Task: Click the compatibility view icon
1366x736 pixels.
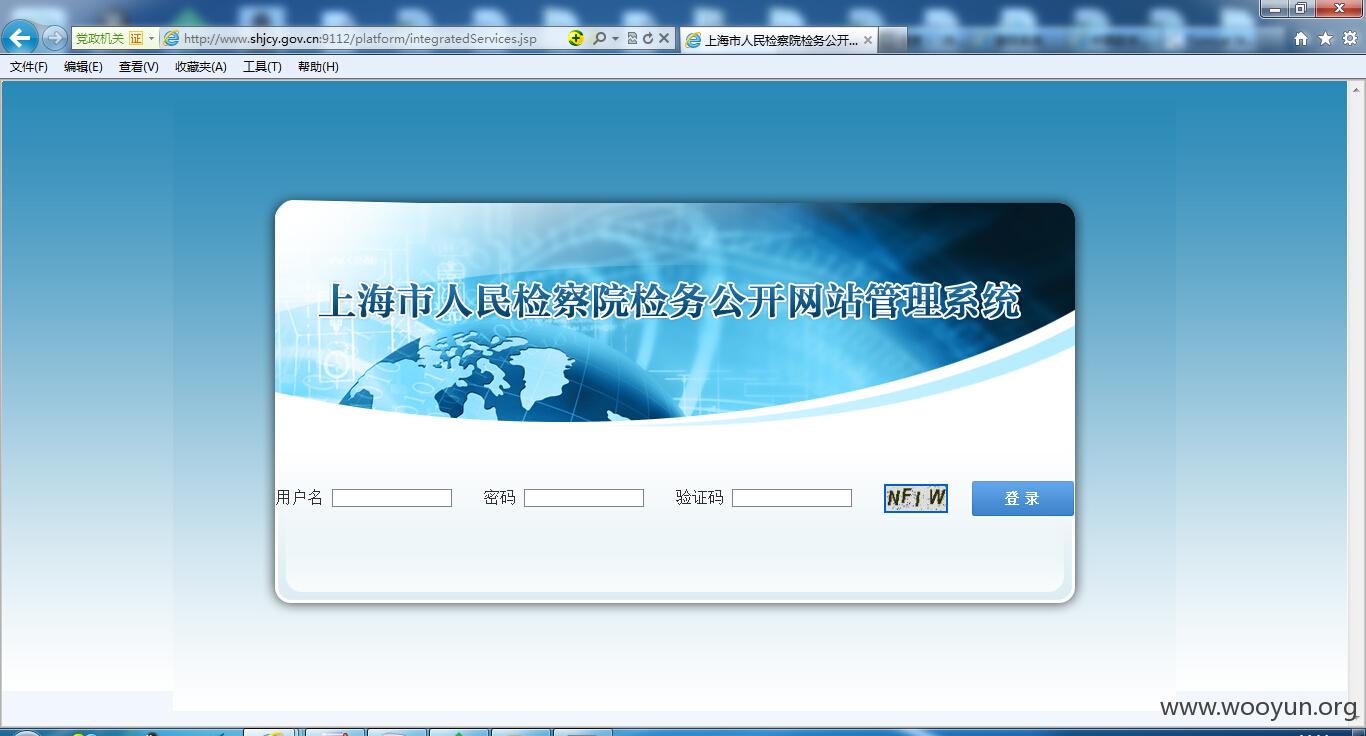Action: [632, 38]
